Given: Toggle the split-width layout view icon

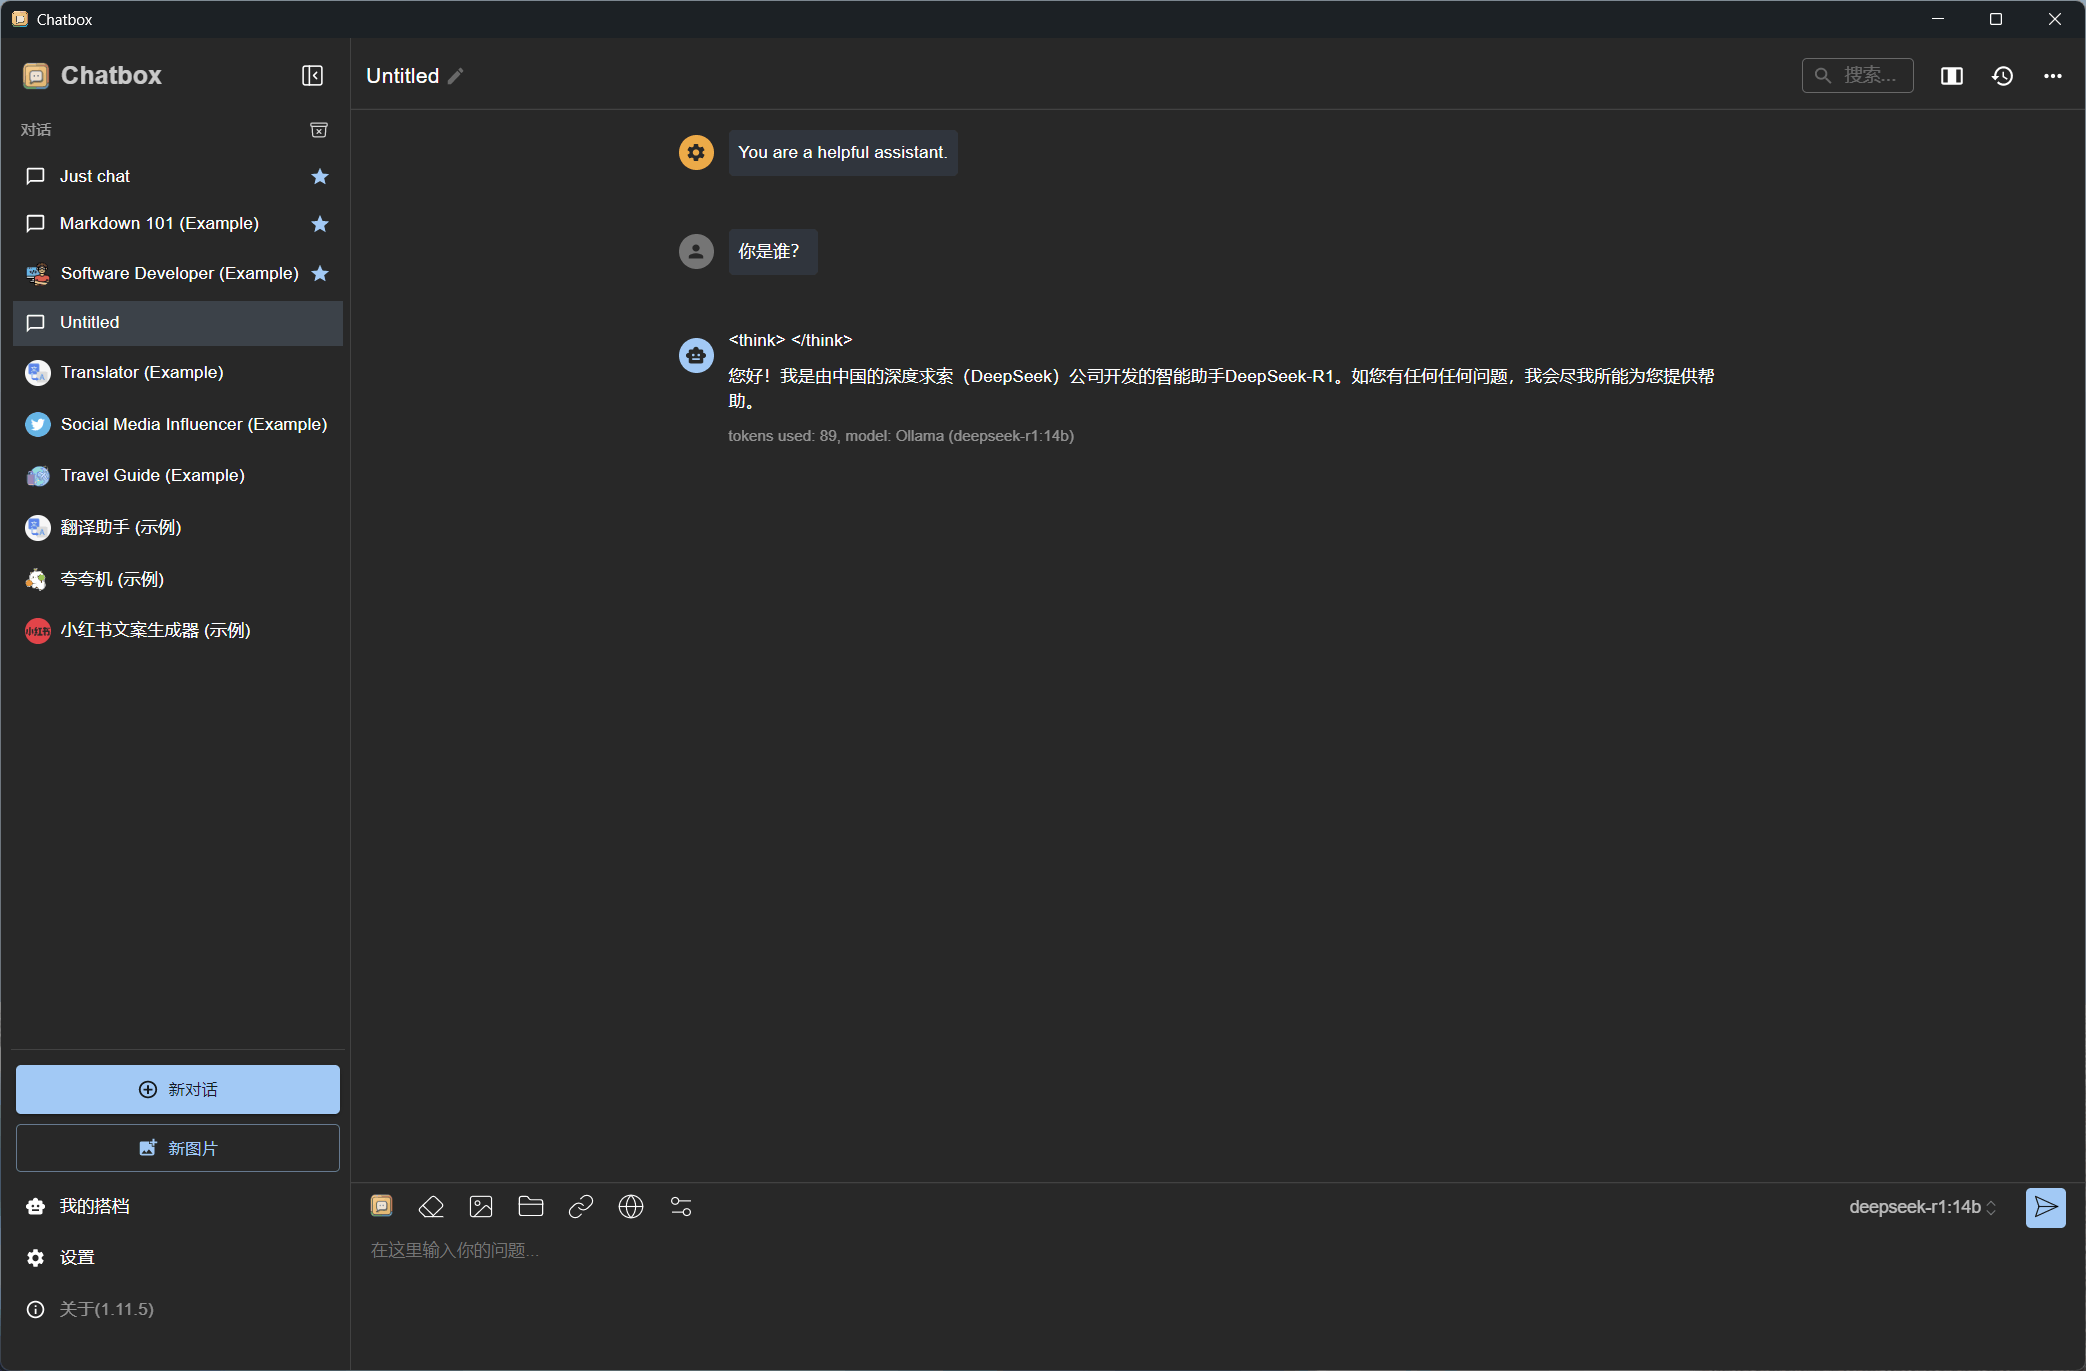Looking at the screenshot, I should [1951, 76].
